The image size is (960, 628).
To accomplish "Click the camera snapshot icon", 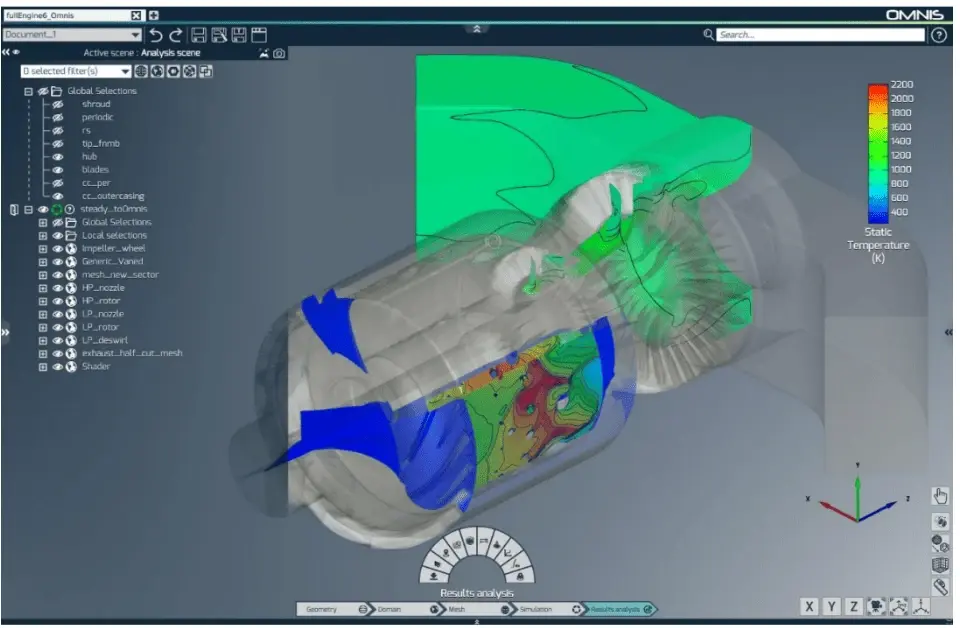I will (279, 53).
